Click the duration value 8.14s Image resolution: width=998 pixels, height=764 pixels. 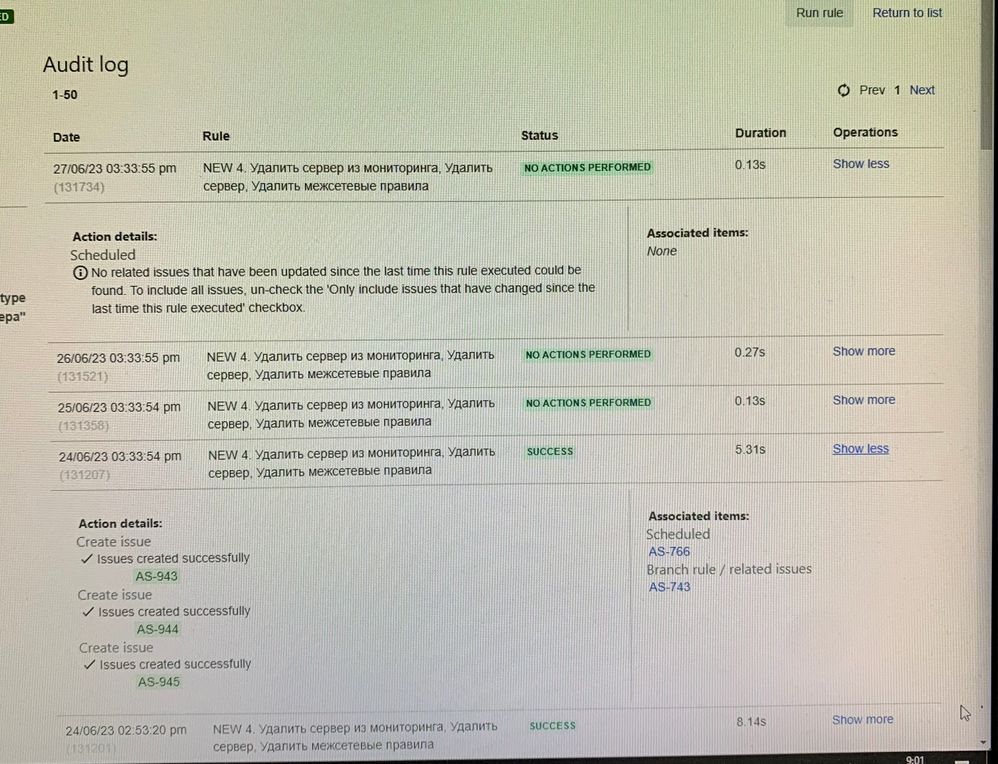pyautogui.click(x=751, y=721)
